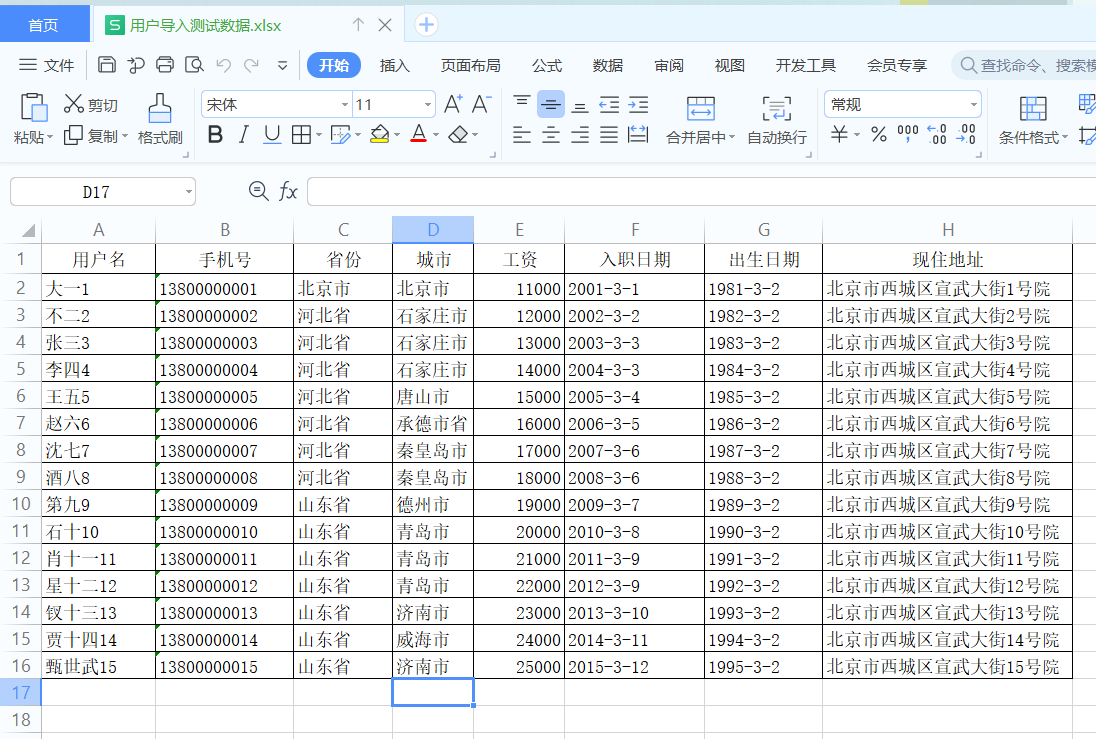Apply percent style
The height and width of the screenshot is (739, 1096).
click(x=879, y=134)
